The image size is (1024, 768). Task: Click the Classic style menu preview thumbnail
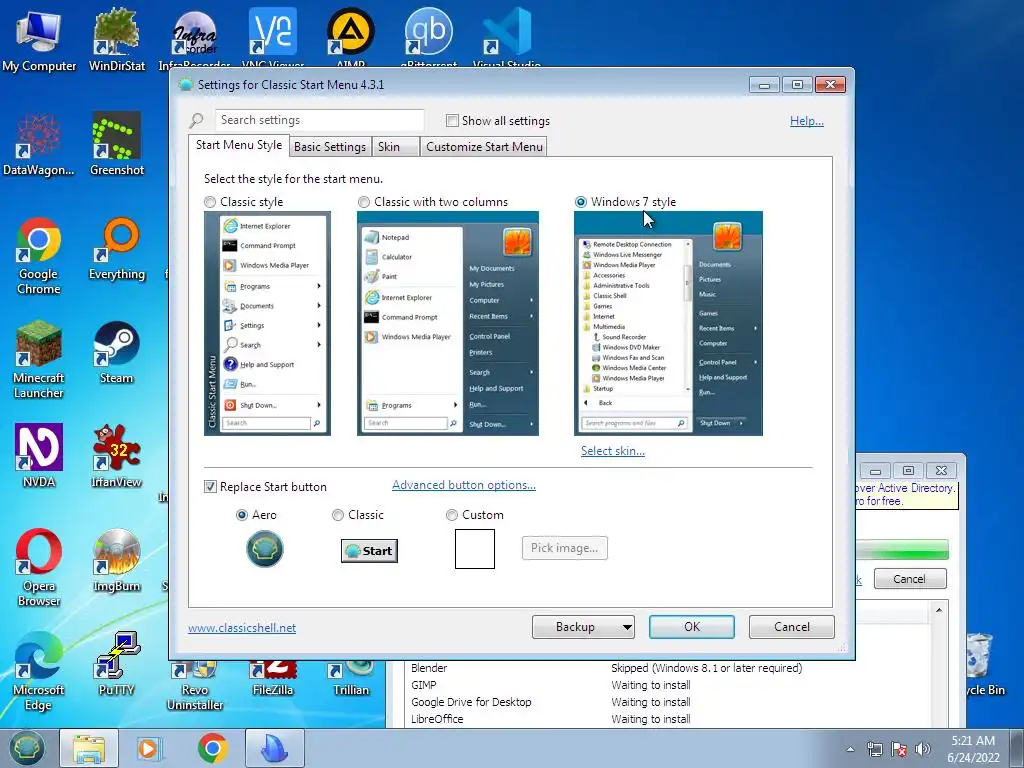[x=267, y=323]
